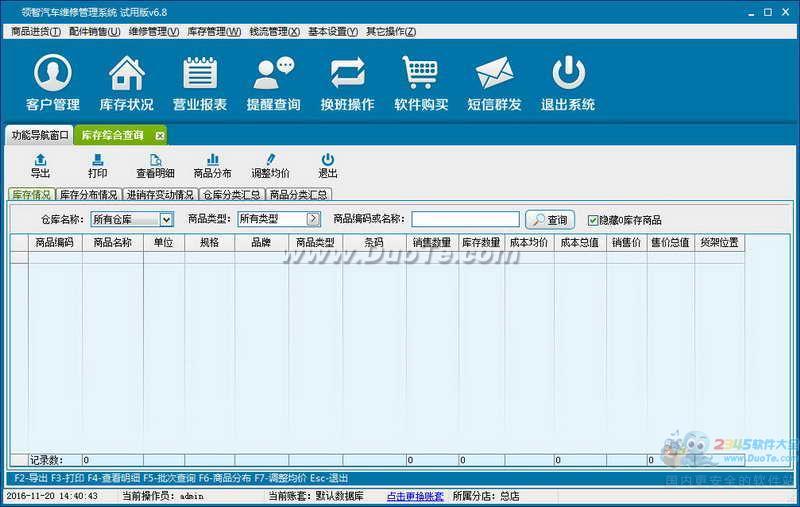
Task: Sort by 商品名称 column header
Action: 113,243
